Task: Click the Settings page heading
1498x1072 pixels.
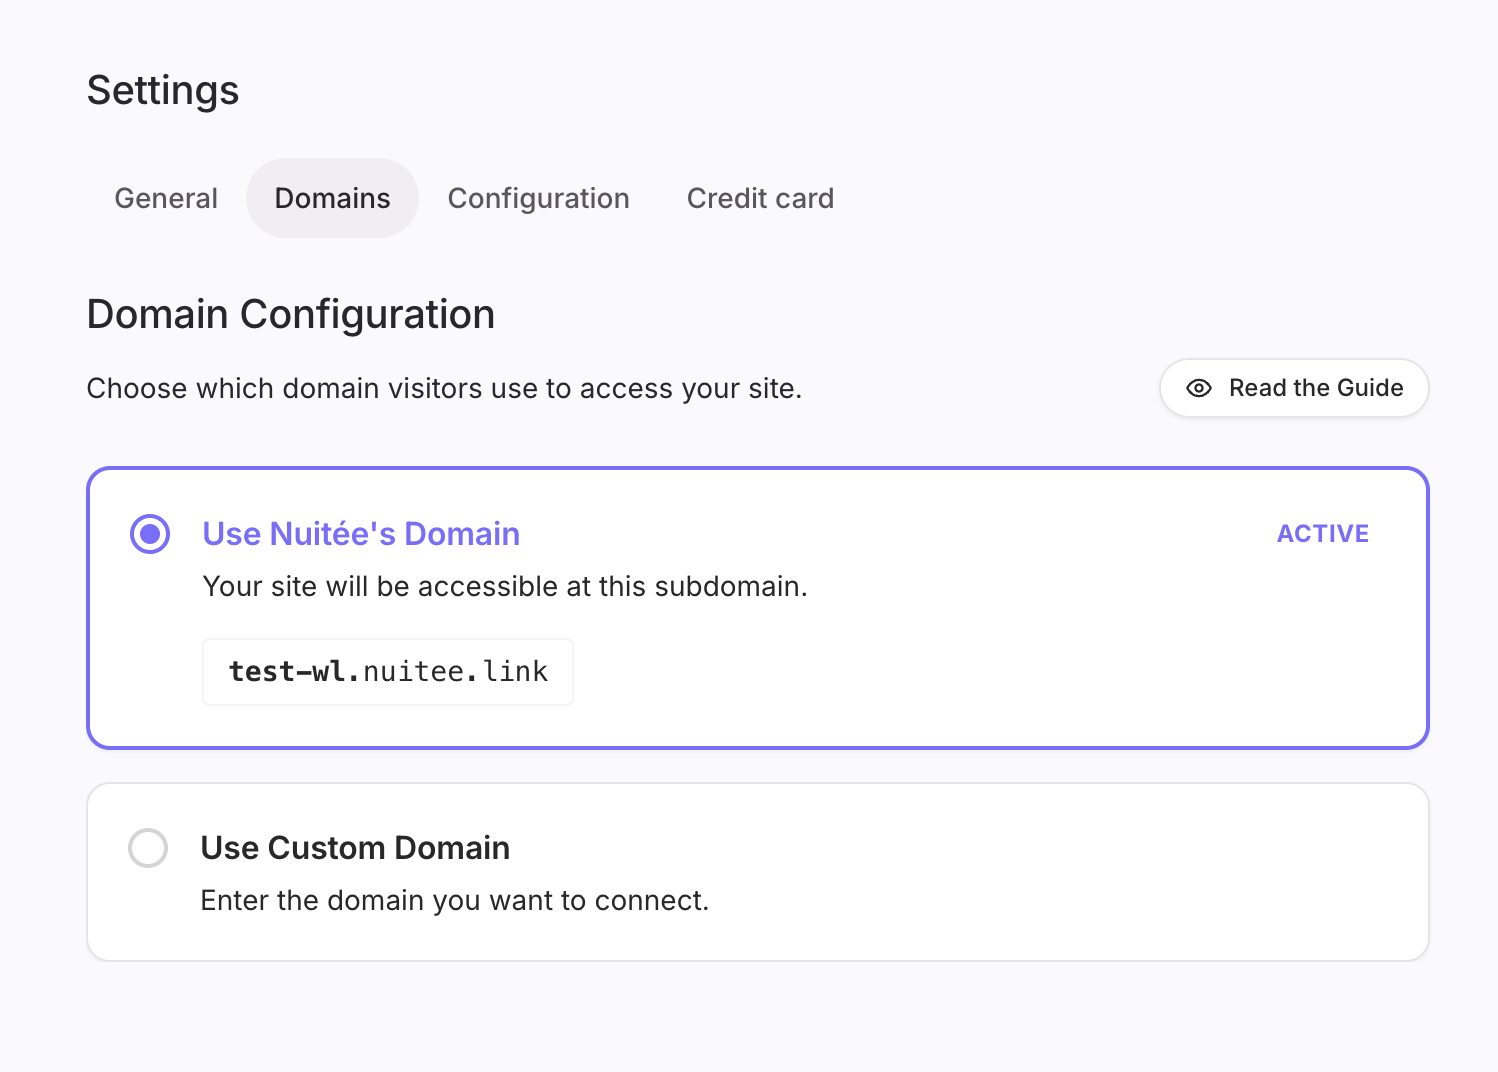Action: [163, 91]
